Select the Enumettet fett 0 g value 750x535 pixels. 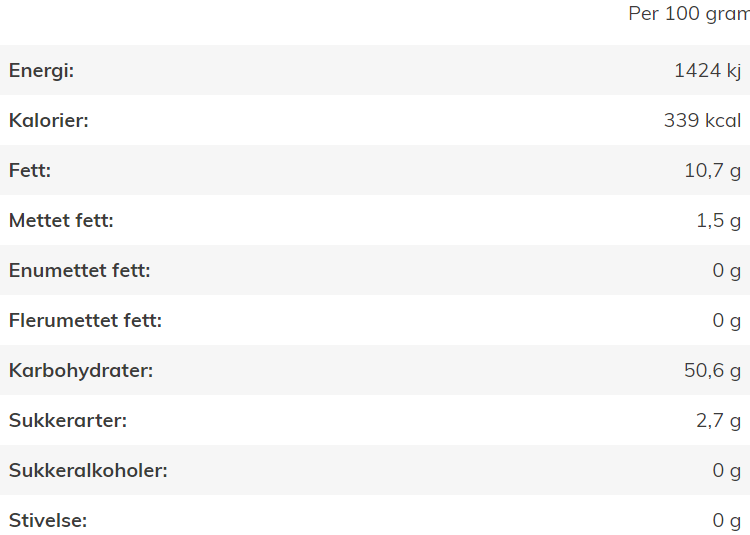pos(727,270)
